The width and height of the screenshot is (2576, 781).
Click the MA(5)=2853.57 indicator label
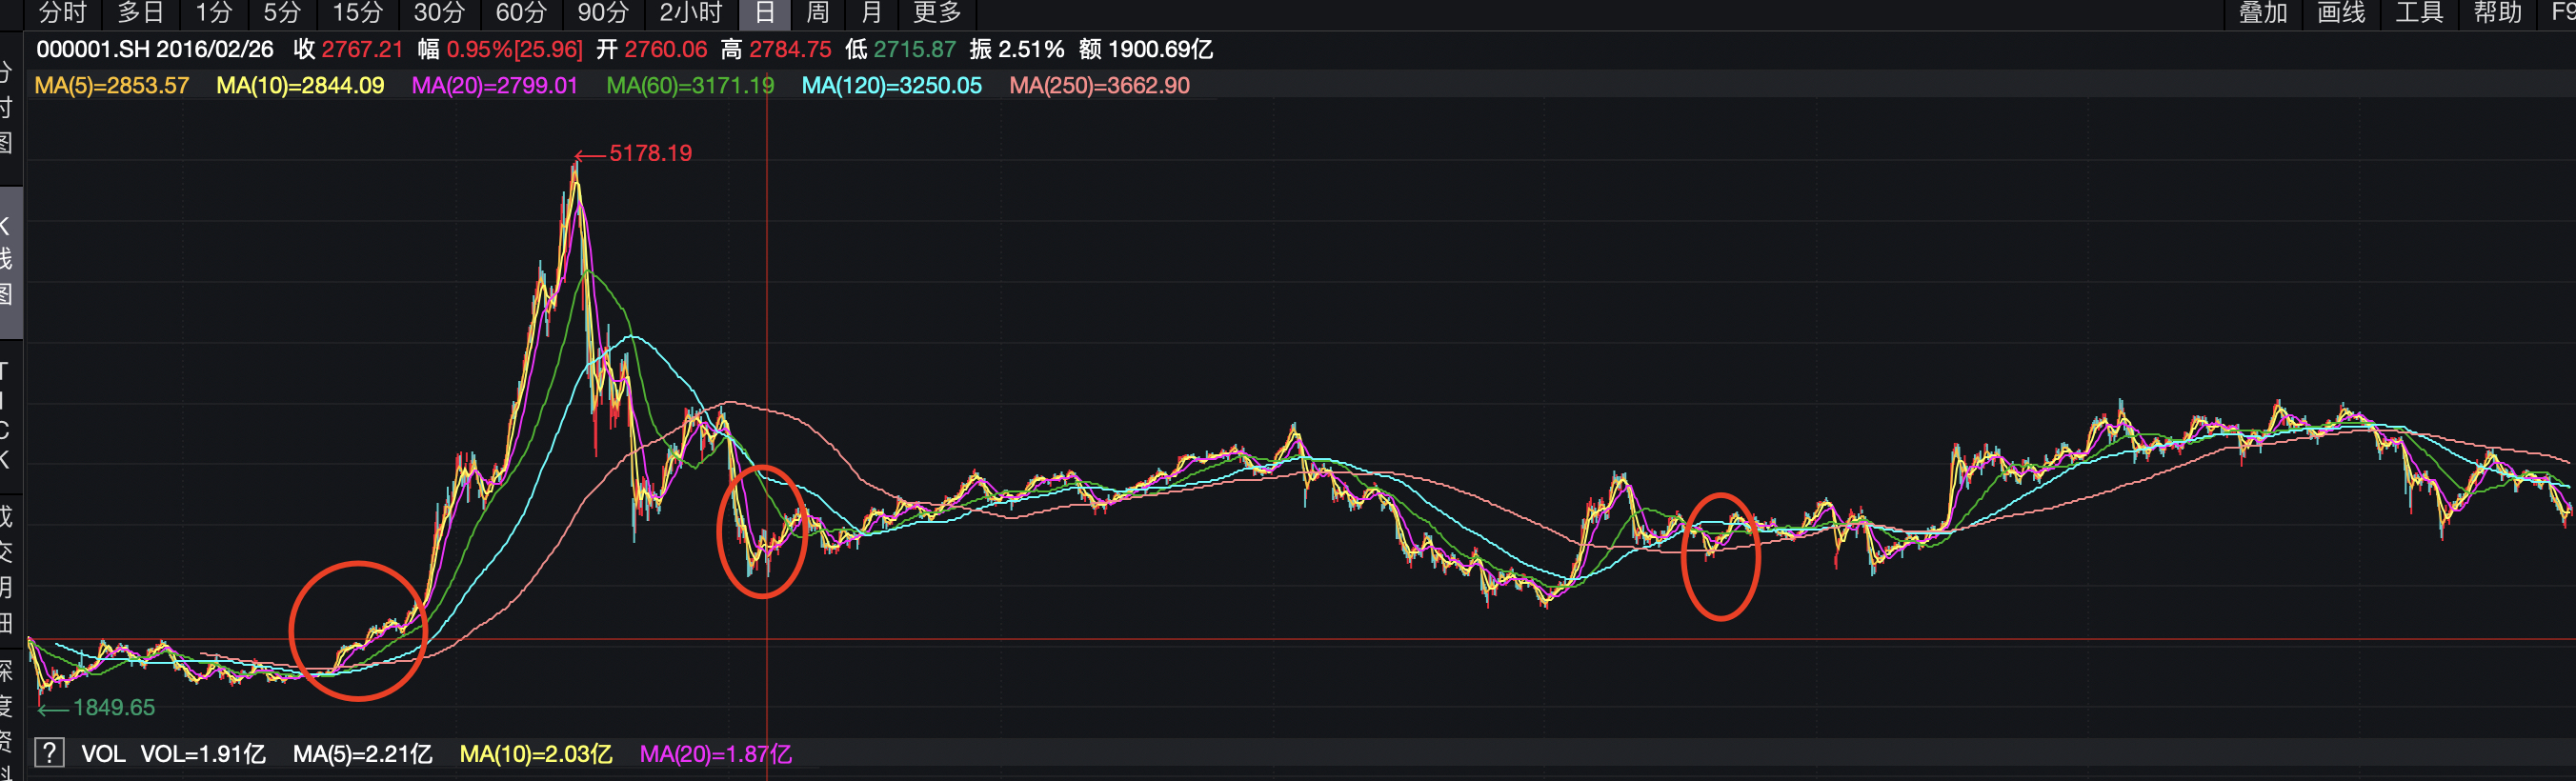112,86
